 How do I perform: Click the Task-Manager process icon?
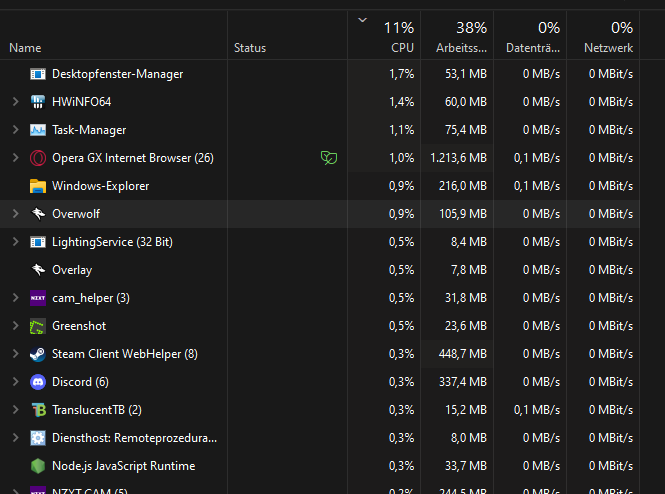coord(38,130)
